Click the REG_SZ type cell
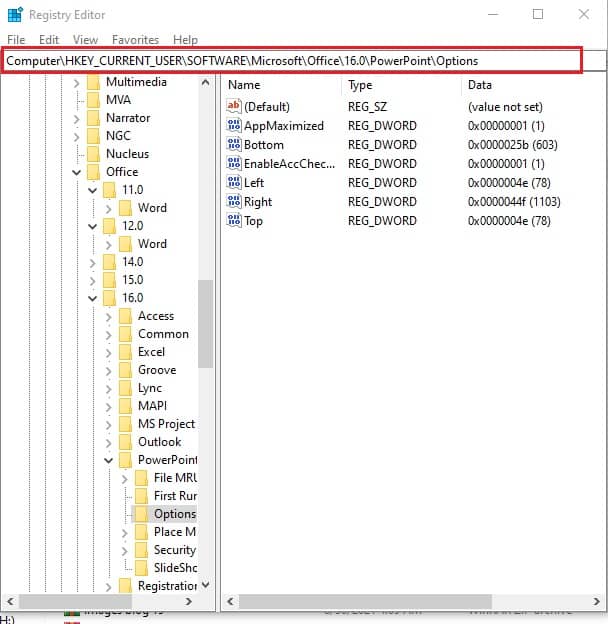The width and height of the screenshot is (608, 624). coord(367,107)
